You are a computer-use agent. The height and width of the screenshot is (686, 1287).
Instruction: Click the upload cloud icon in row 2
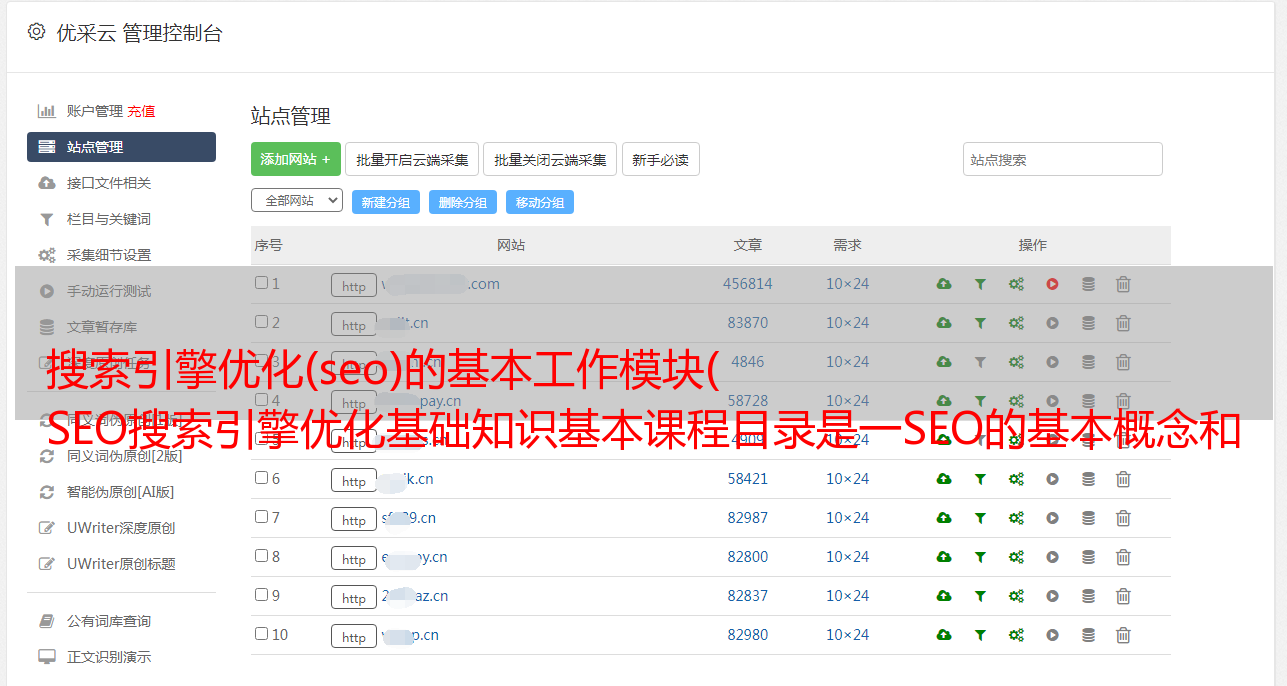click(x=944, y=323)
